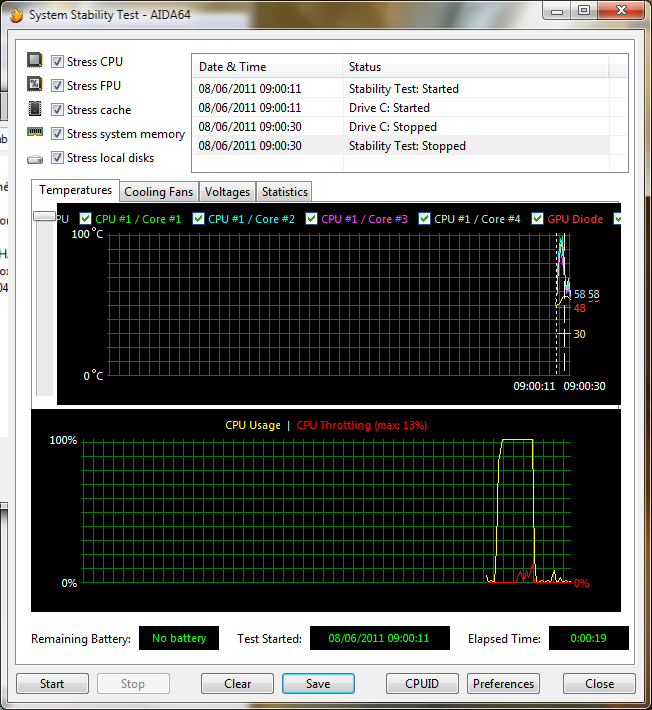Viewport: 652px width, 710px height.
Task: Click the 'No battery' status field
Action: point(179,638)
